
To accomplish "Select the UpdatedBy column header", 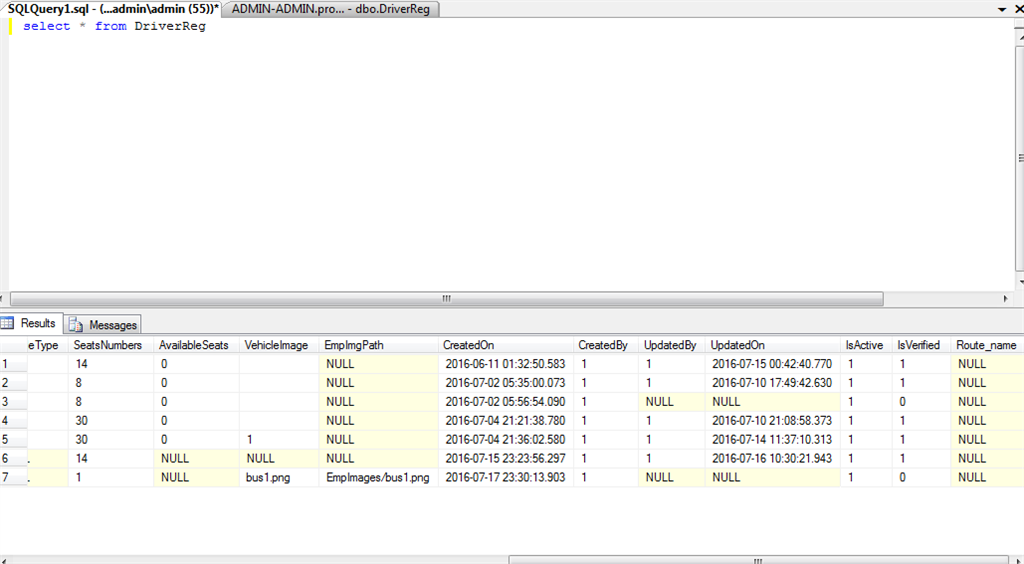I will tap(670, 345).
